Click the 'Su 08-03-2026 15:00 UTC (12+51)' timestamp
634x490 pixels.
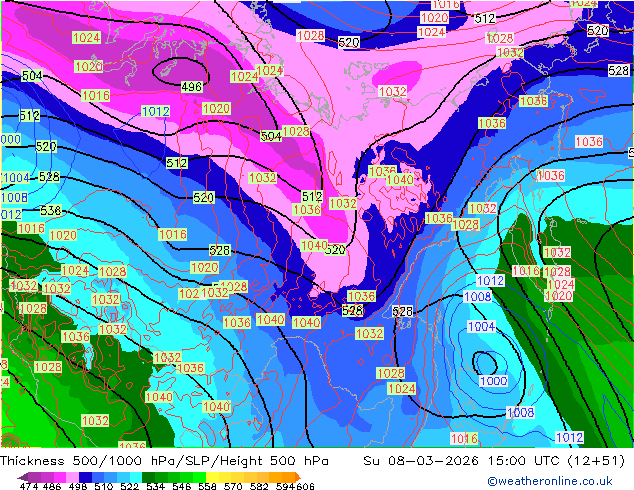tap(494, 461)
